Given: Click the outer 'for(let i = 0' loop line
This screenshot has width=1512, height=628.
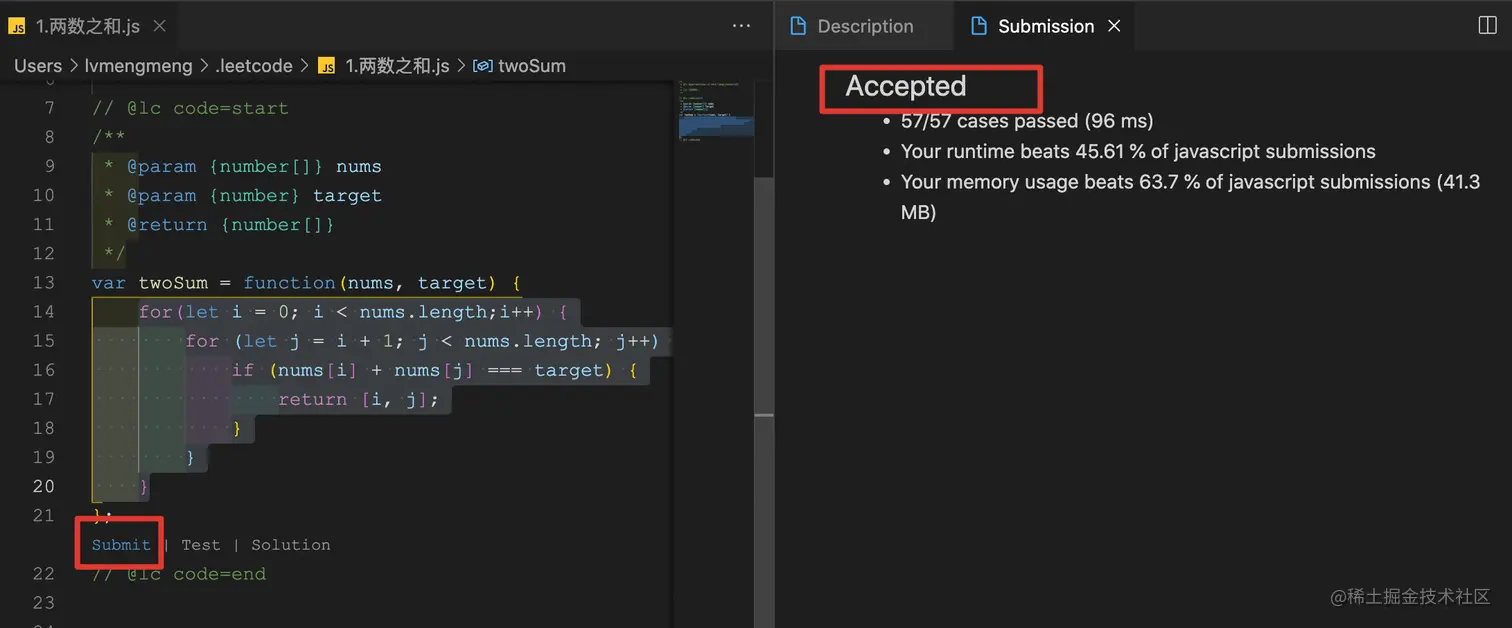Looking at the screenshot, I should pyautogui.click(x=353, y=312).
